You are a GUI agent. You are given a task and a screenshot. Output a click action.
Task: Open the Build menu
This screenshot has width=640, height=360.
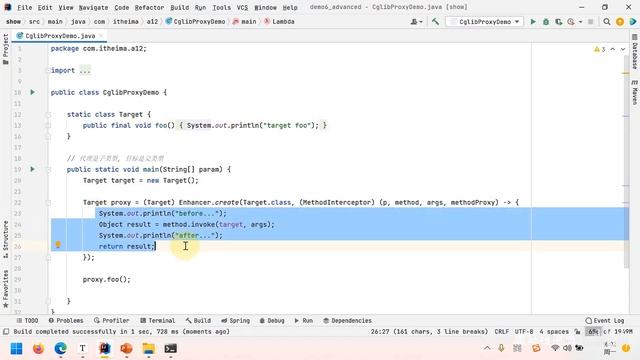[180, 7]
